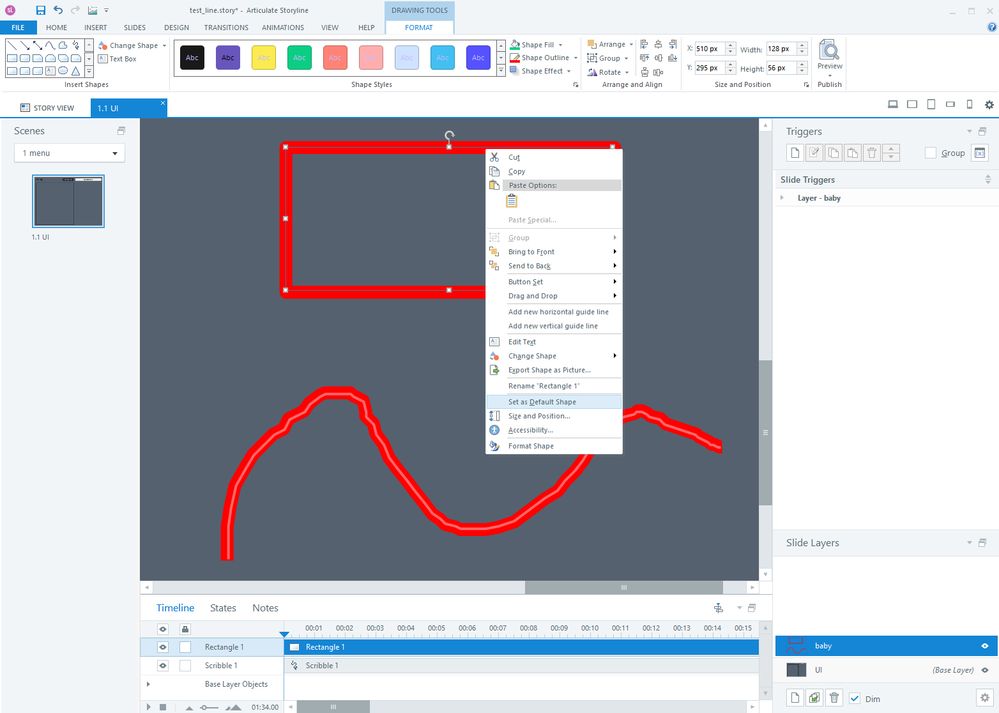Expand Base Layer Objects in timeline
This screenshot has height=713, width=999.
[x=148, y=684]
